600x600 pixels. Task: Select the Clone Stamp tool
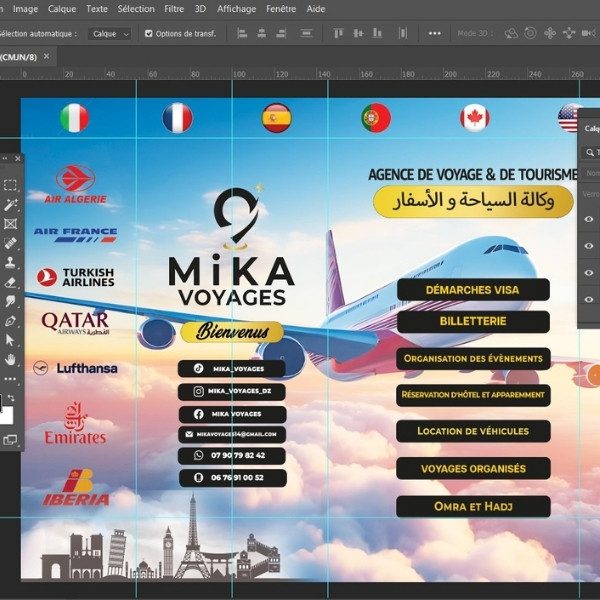11,262
